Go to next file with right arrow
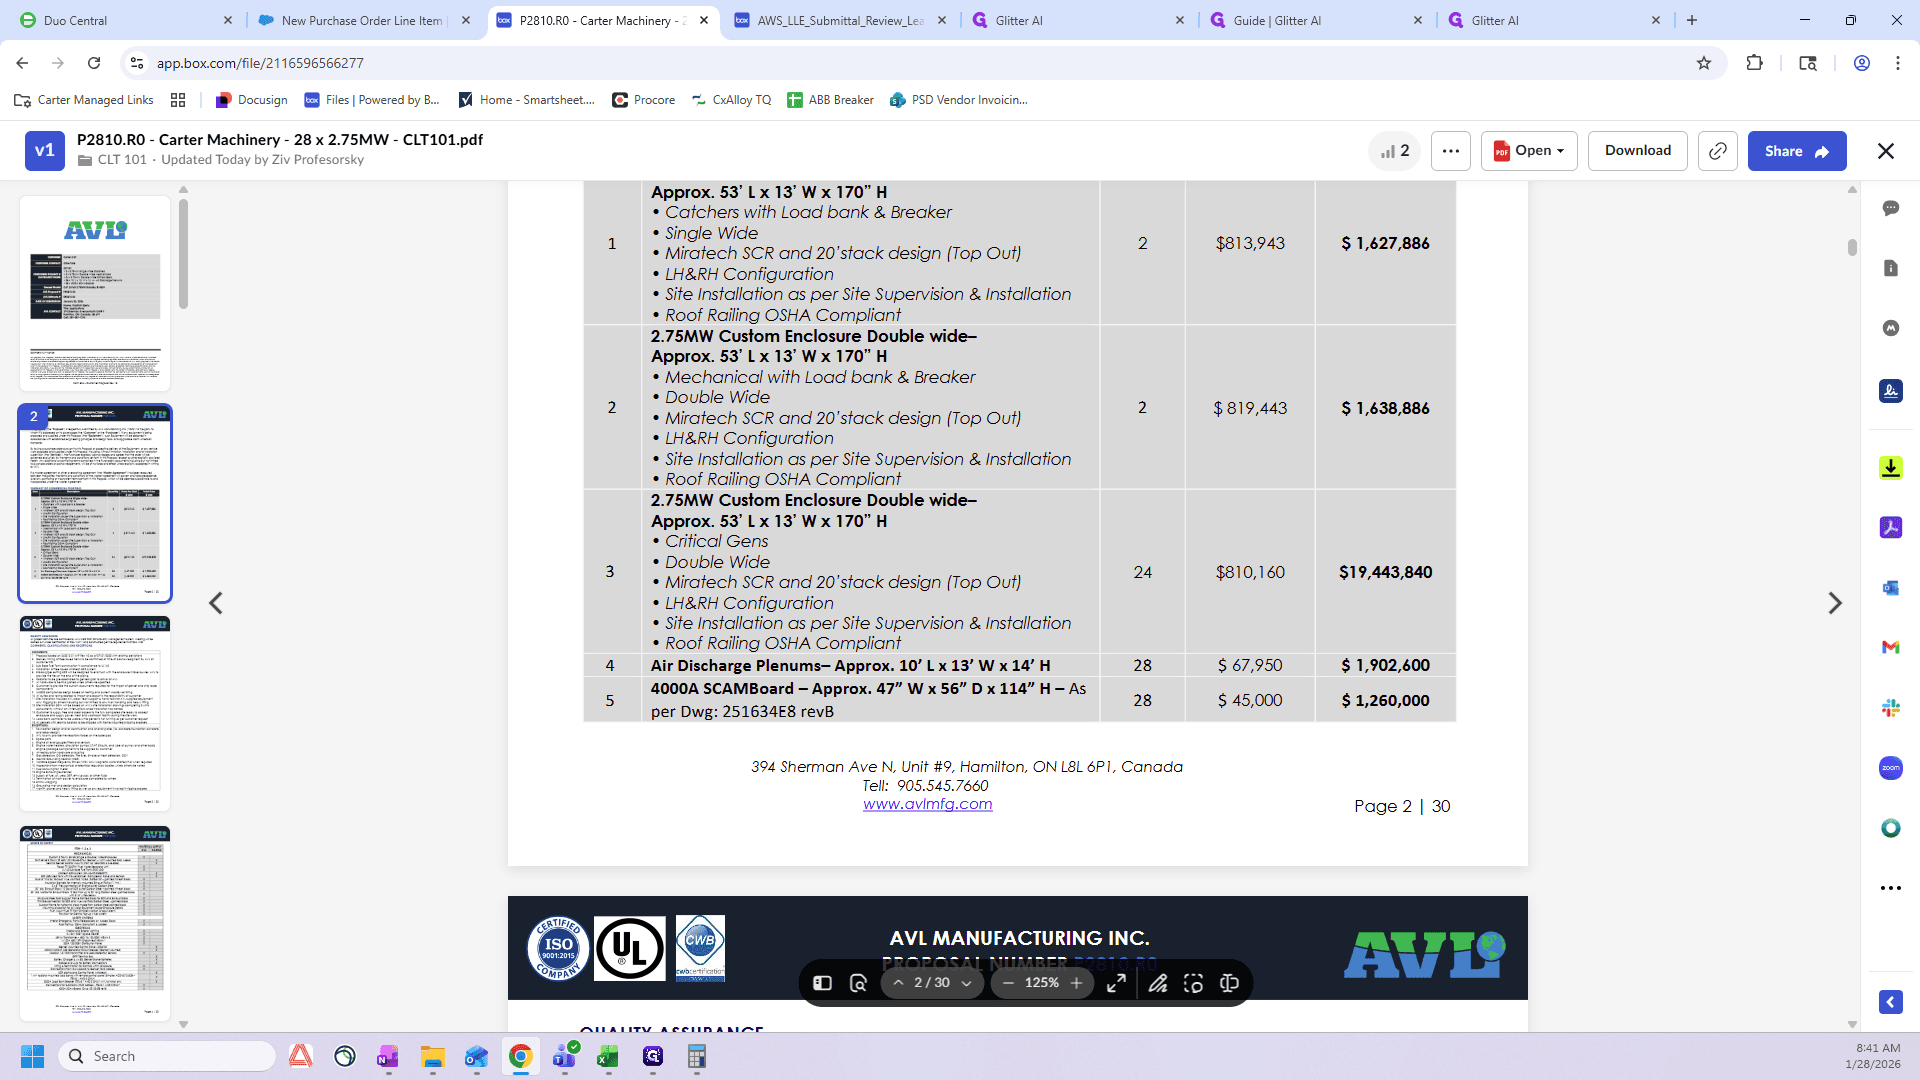The width and height of the screenshot is (1920, 1080). point(1834,603)
